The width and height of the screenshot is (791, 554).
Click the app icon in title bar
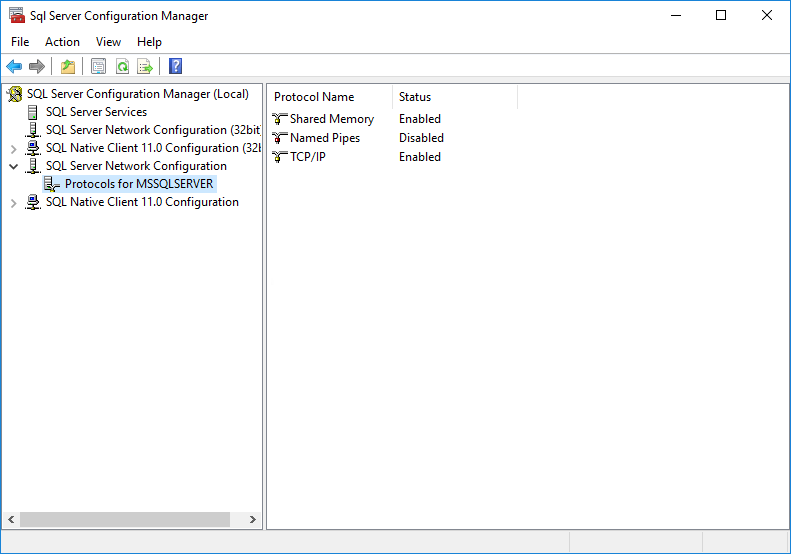point(17,15)
